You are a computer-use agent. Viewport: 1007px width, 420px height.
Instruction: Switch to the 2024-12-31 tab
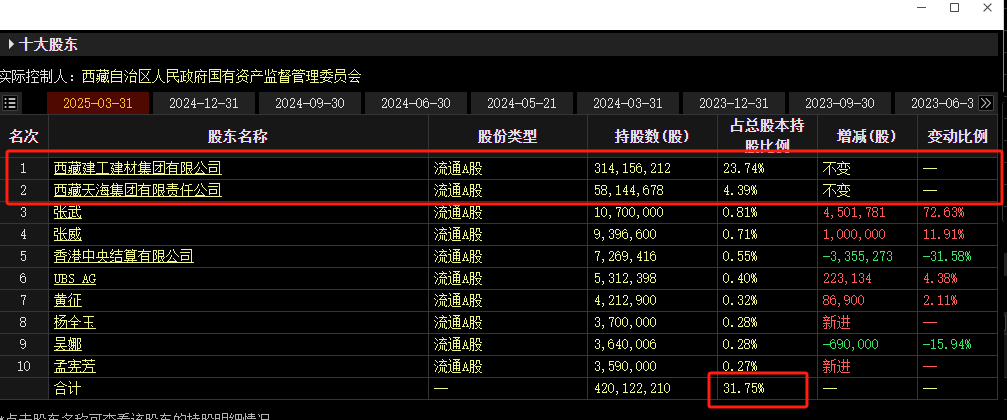point(204,103)
